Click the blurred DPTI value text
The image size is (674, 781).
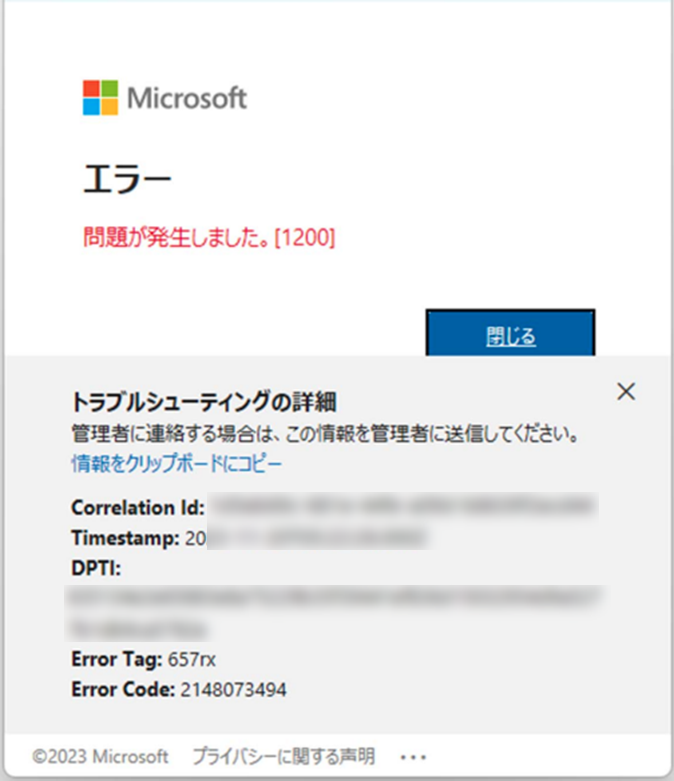pyautogui.click(x=333, y=613)
